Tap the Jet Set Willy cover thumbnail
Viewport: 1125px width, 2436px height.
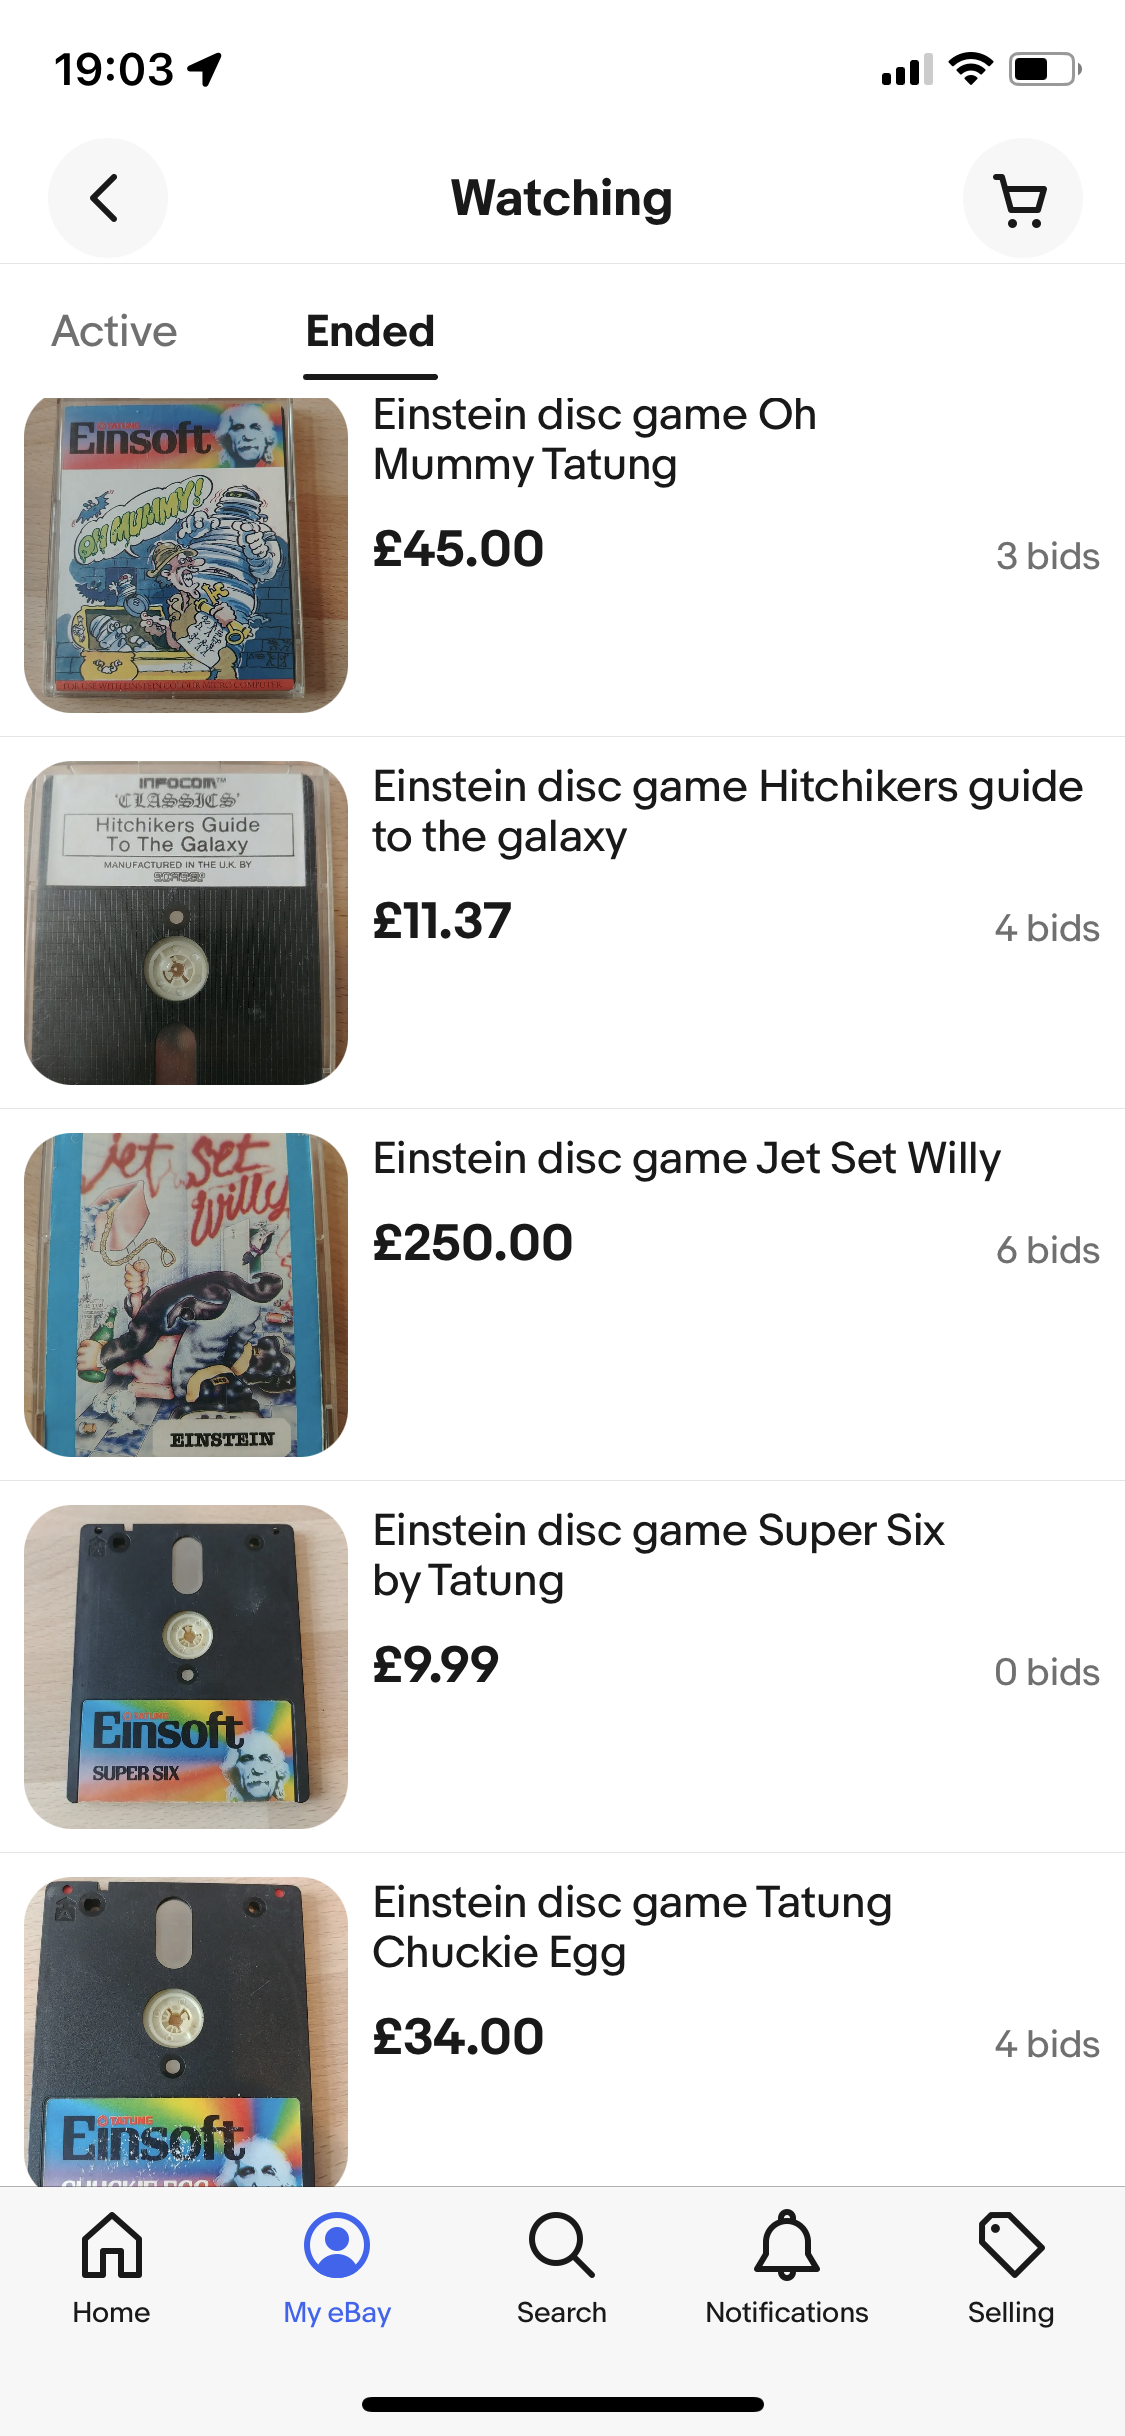[186, 1295]
